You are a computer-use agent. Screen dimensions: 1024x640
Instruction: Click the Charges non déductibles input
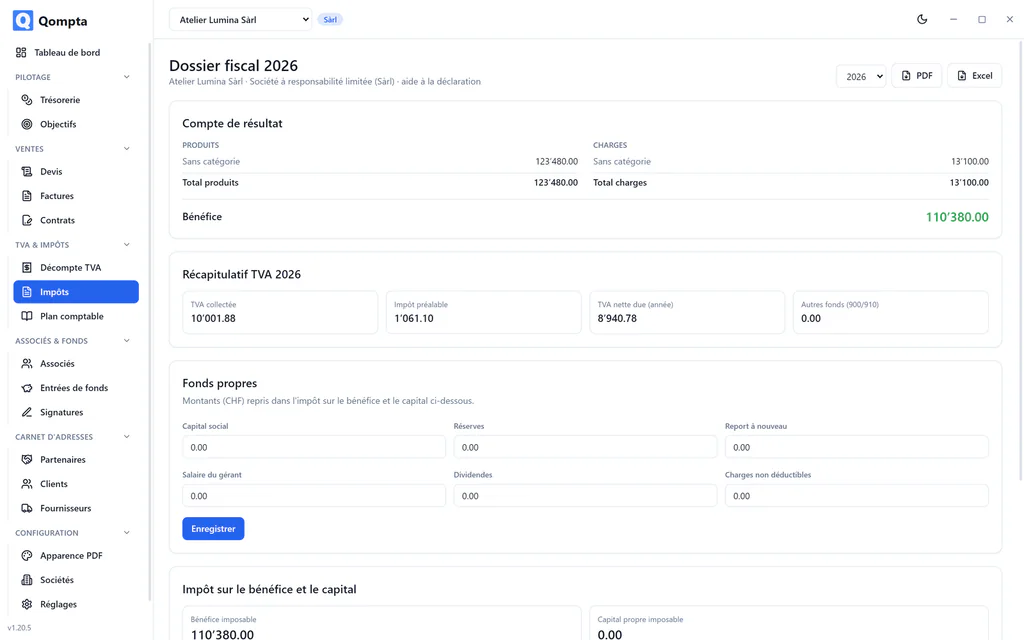pos(857,496)
